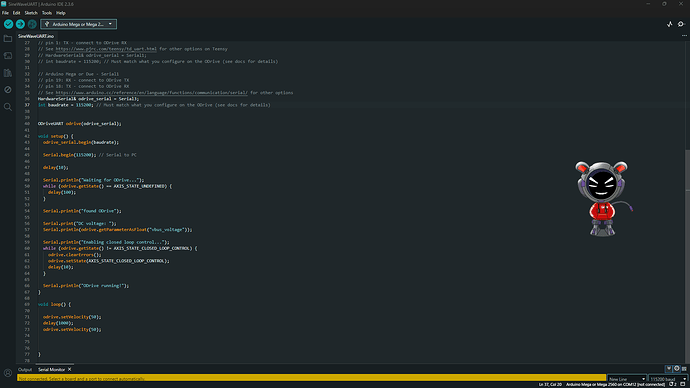690x388 pixels.
Task: Click the Upload arrow button
Action: (x=20, y=24)
